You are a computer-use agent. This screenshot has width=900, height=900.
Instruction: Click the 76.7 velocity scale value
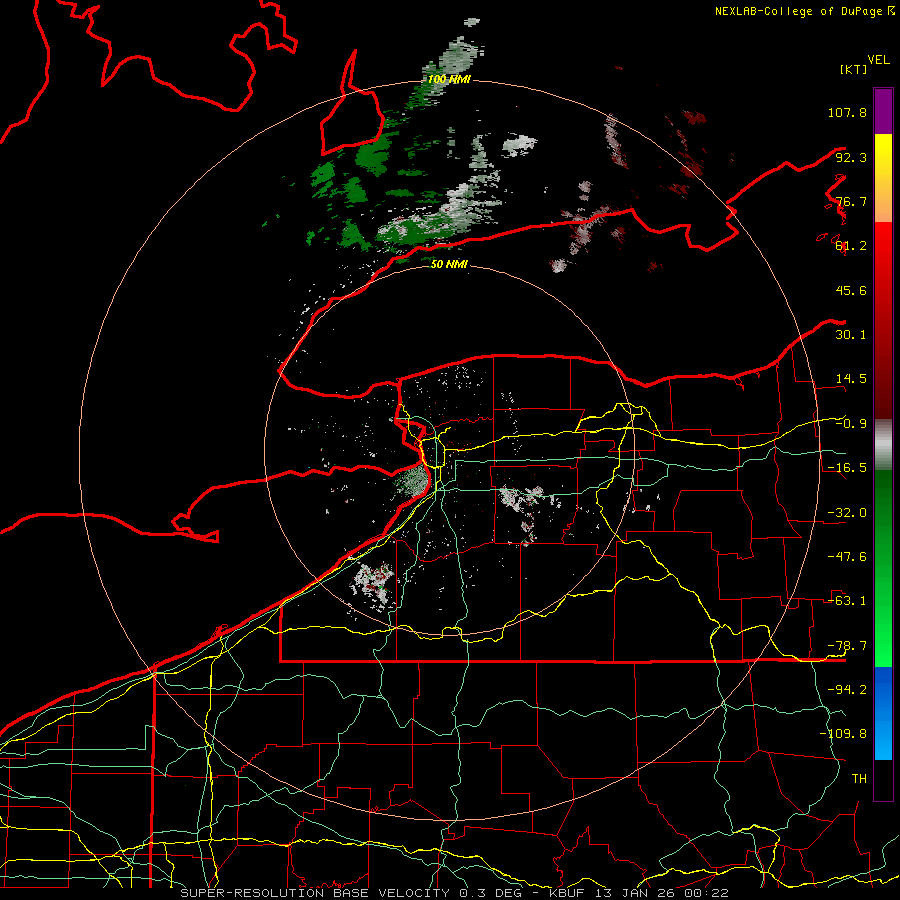(851, 201)
